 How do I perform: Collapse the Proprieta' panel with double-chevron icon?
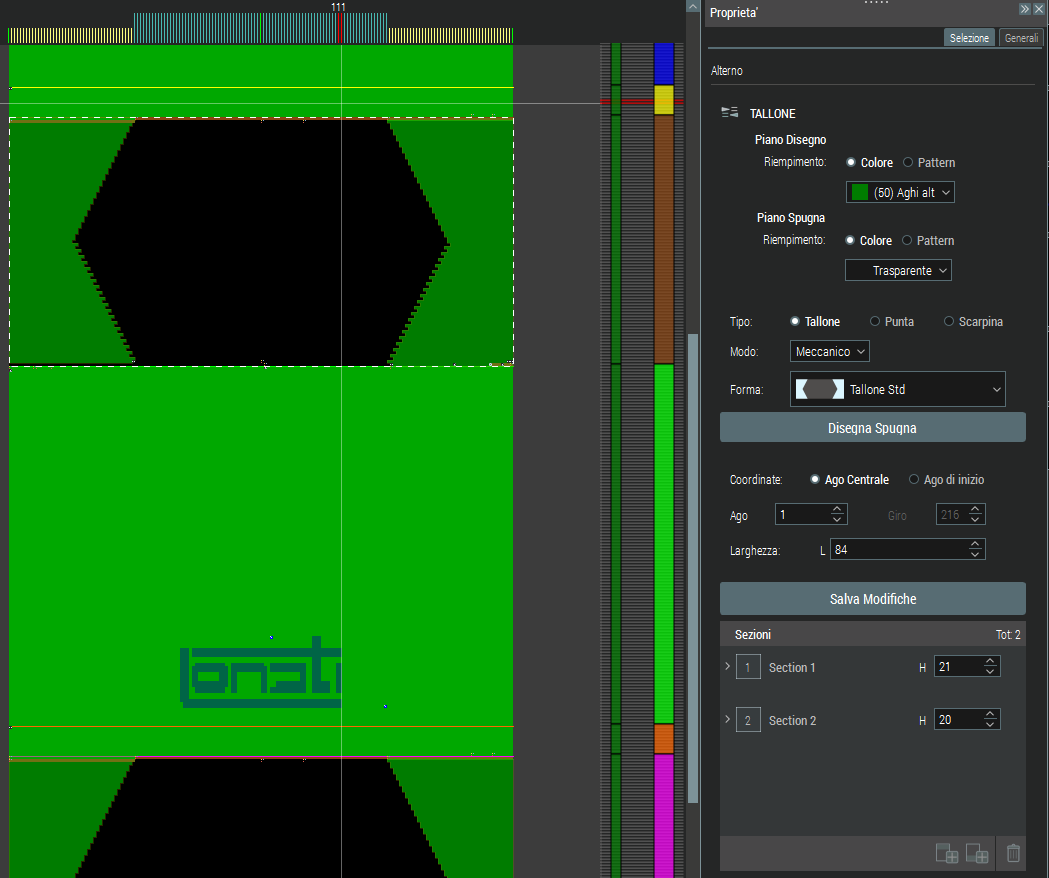click(x=1025, y=9)
